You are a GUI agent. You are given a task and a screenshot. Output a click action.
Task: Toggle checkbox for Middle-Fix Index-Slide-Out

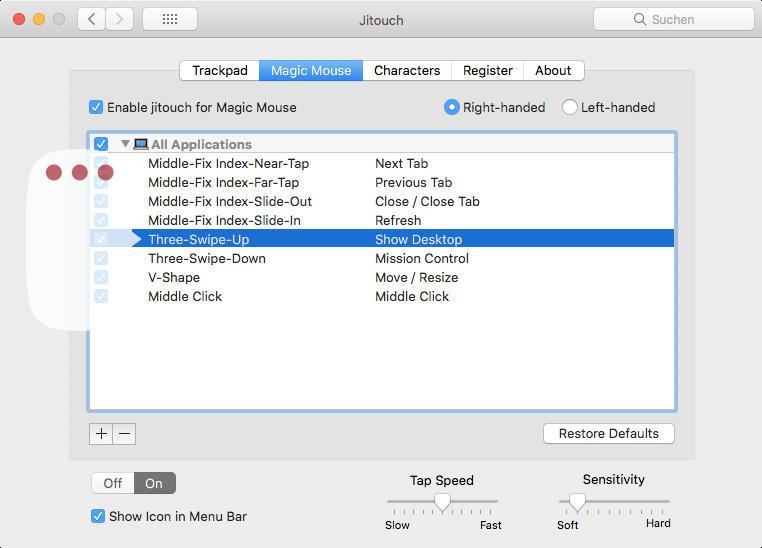coord(101,201)
